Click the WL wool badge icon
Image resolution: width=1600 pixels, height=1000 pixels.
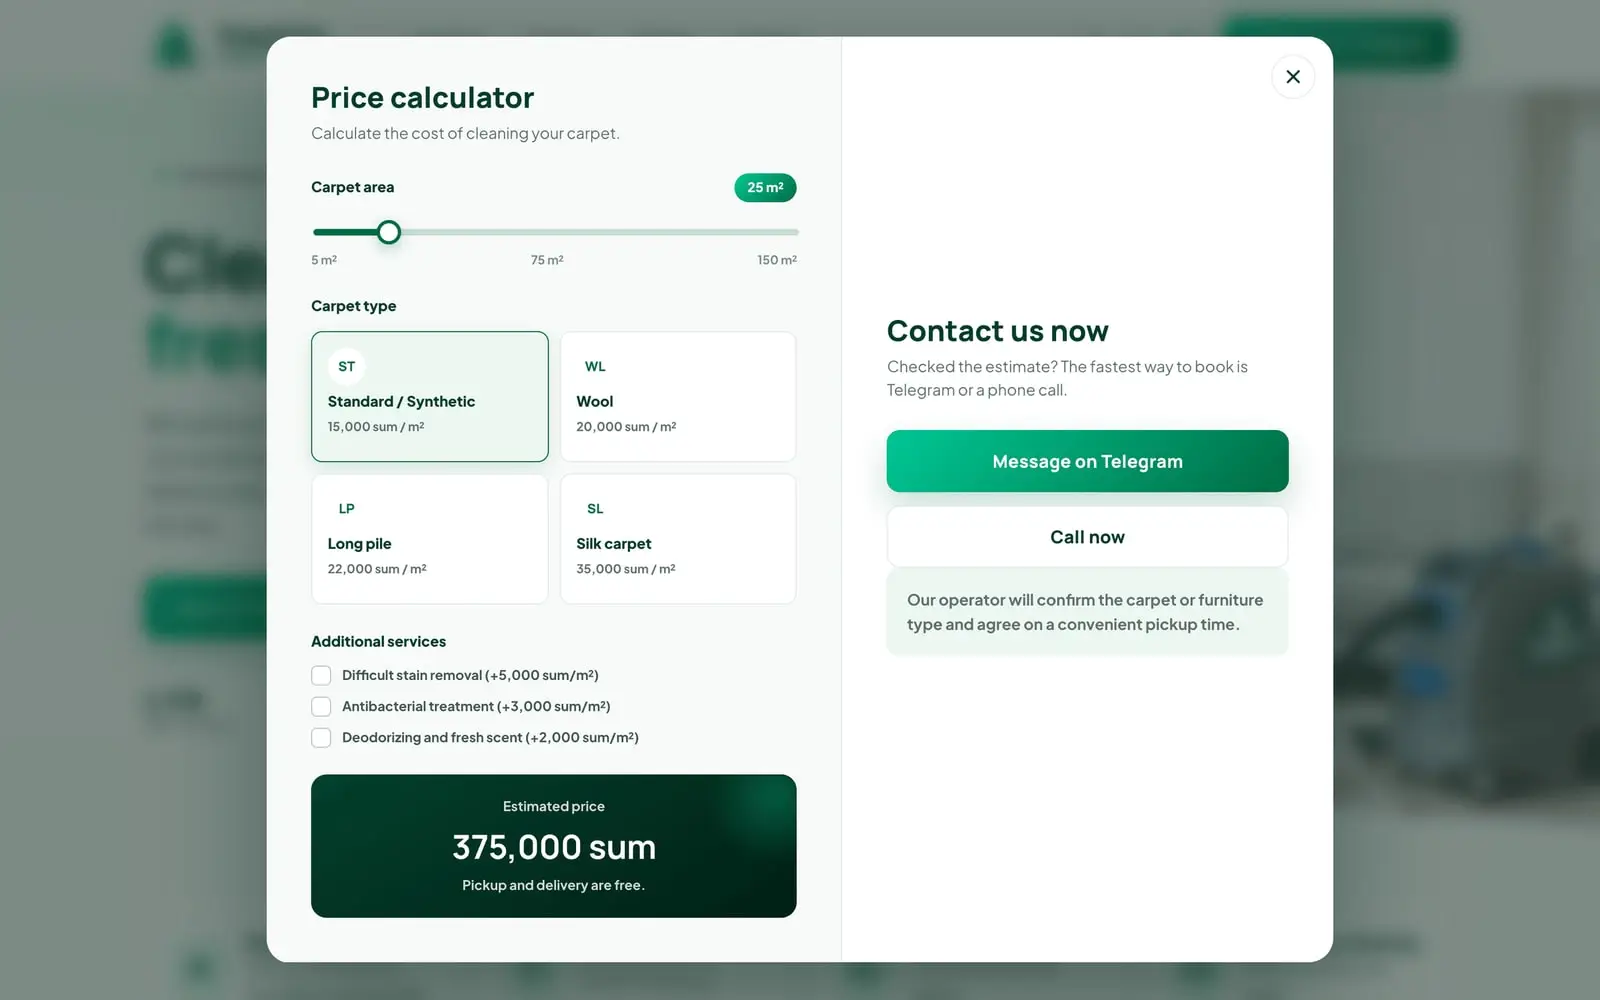595,367
